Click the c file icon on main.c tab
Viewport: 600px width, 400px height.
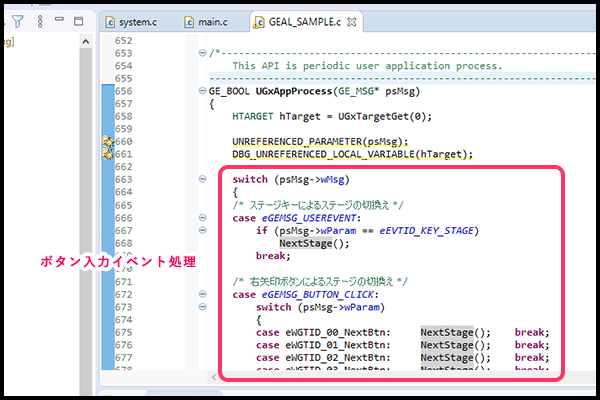click(189, 23)
